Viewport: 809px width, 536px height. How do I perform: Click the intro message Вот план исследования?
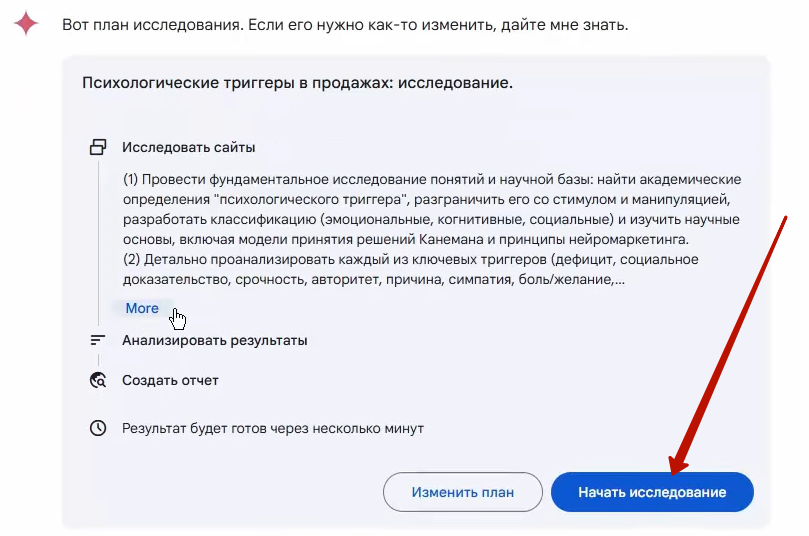coord(345,25)
